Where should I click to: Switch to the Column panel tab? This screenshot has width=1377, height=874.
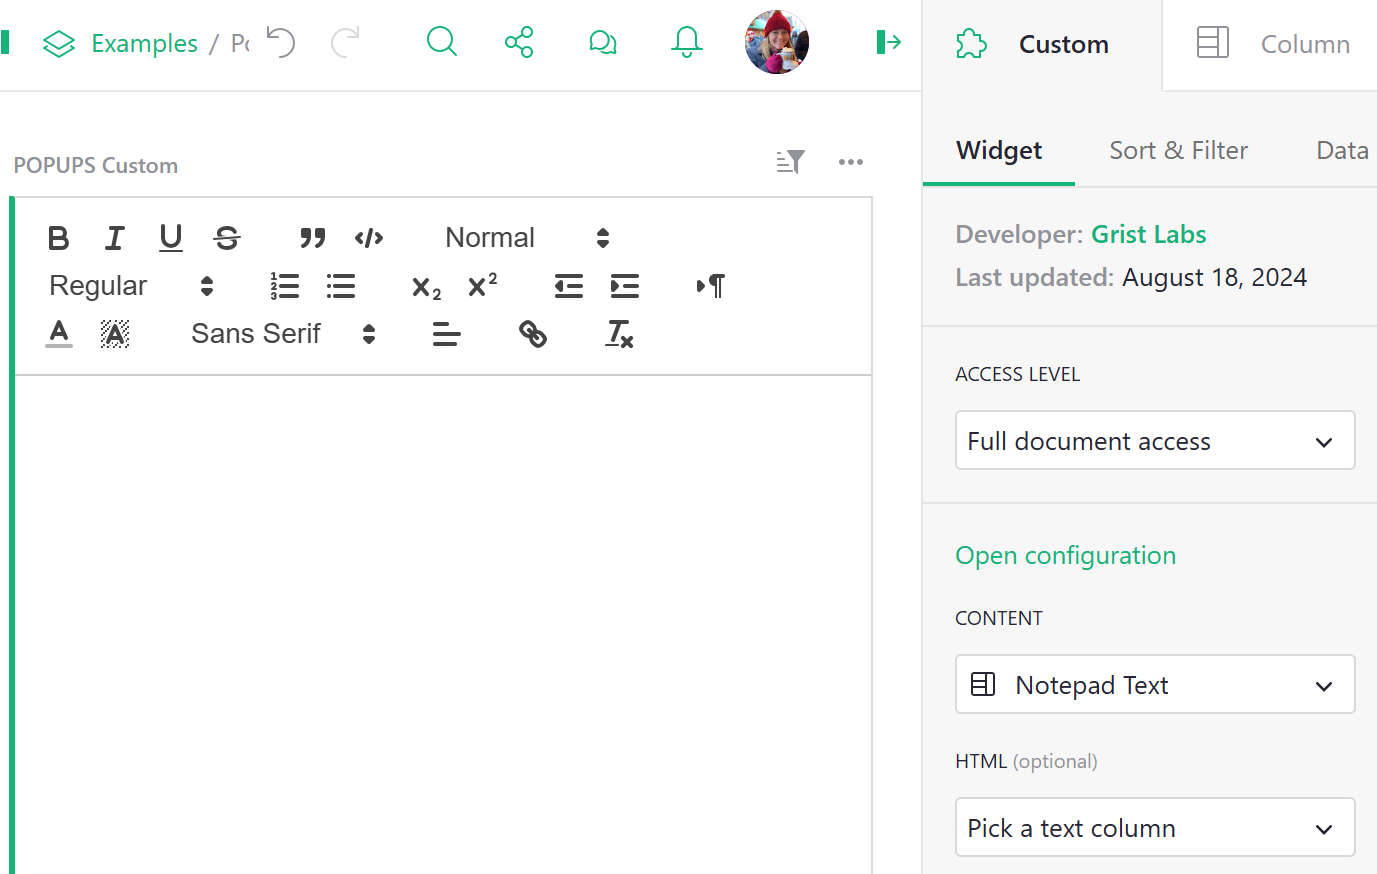1272,44
